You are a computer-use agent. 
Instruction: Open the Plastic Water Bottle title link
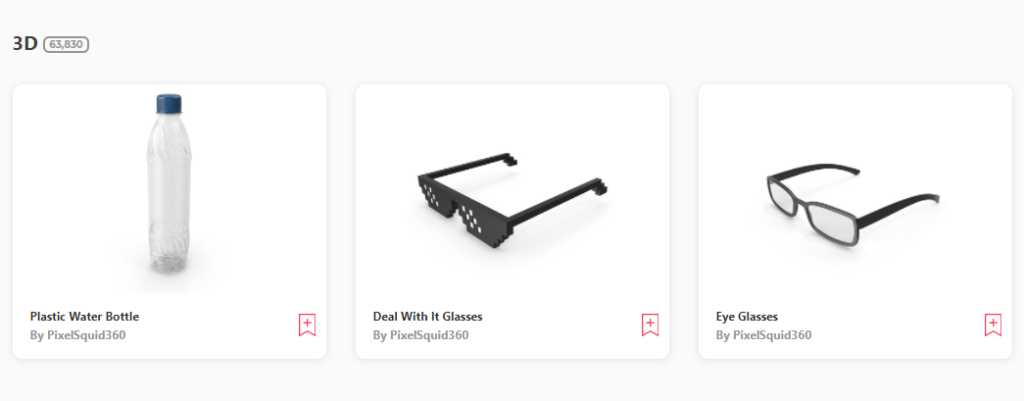click(x=84, y=317)
